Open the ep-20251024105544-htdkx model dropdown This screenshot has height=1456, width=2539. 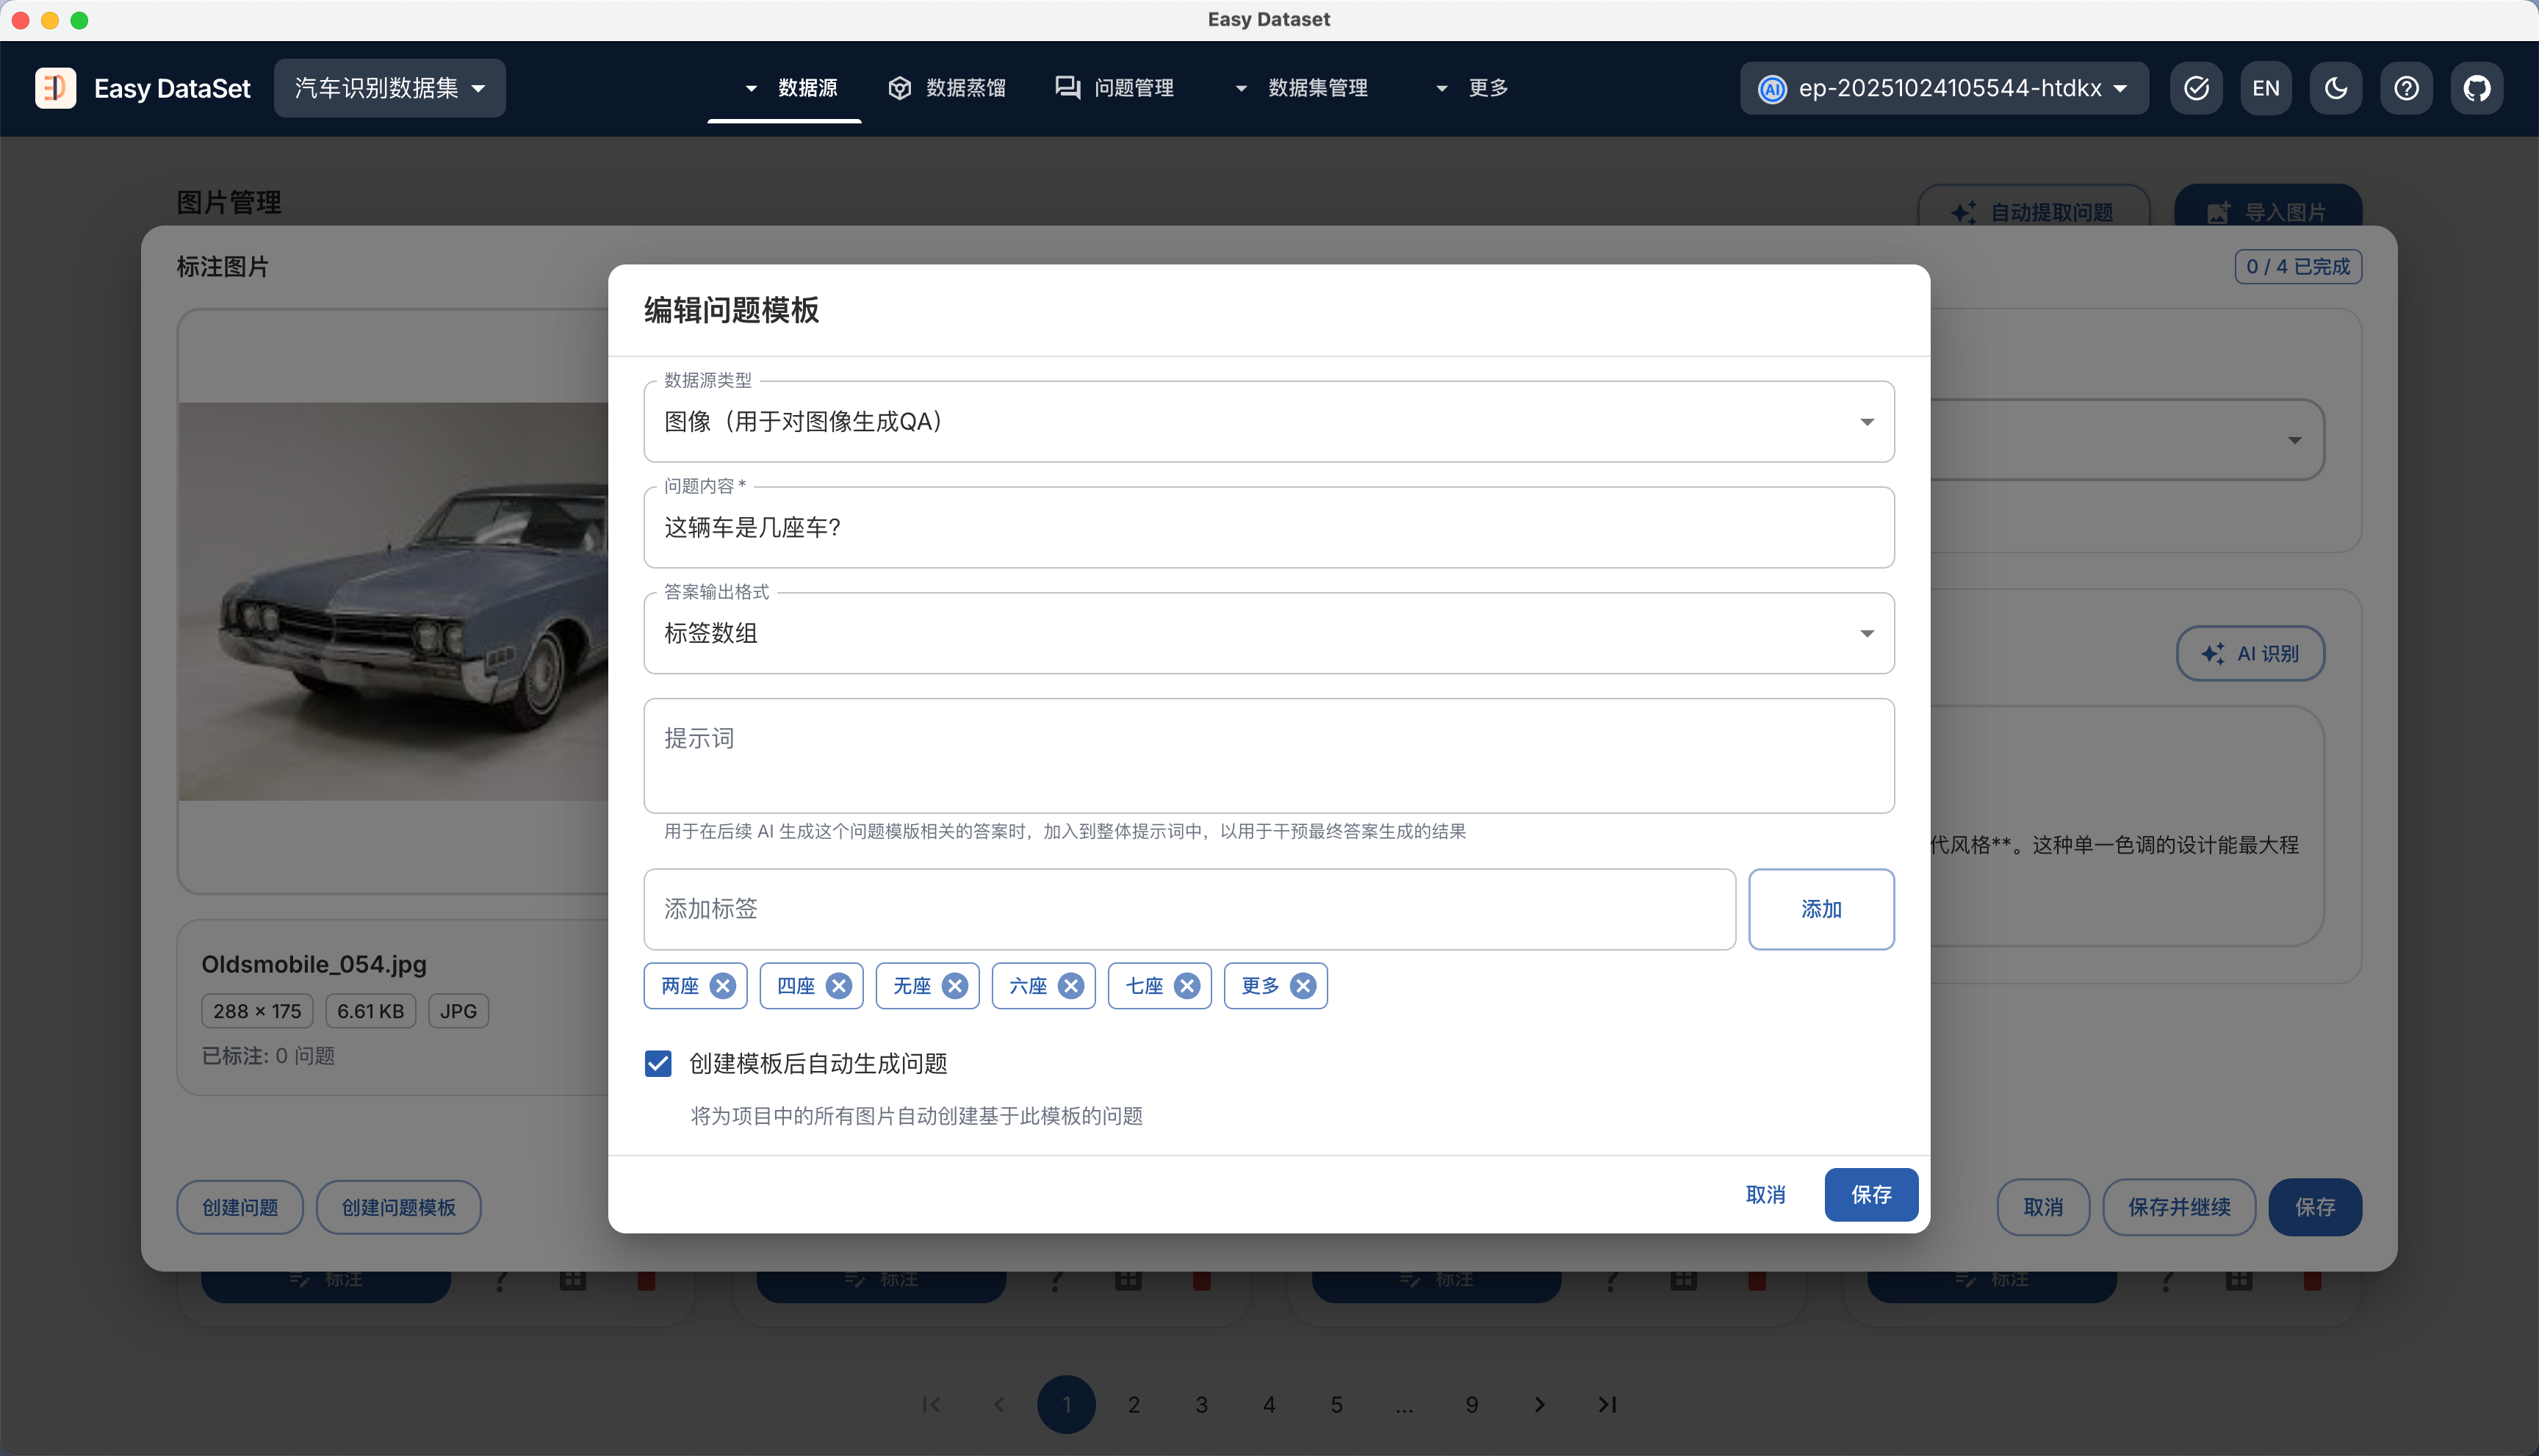(x=1943, y=88)
